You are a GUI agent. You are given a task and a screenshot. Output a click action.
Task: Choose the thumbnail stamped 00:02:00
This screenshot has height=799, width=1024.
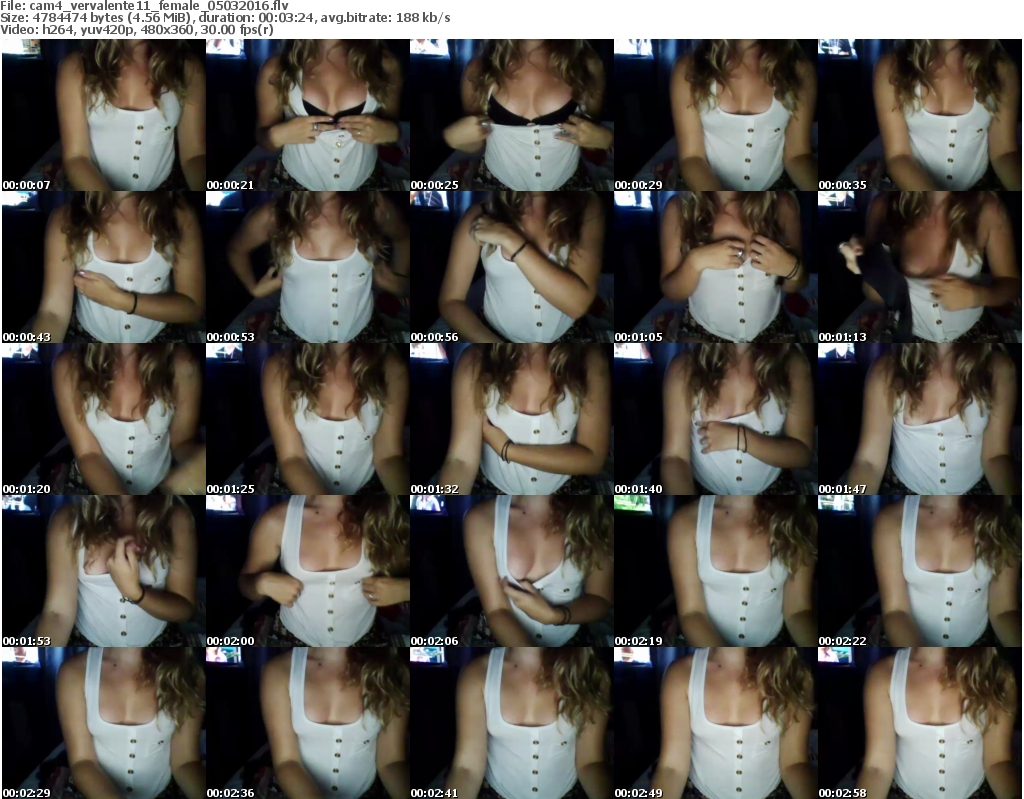tap(308, 571)
